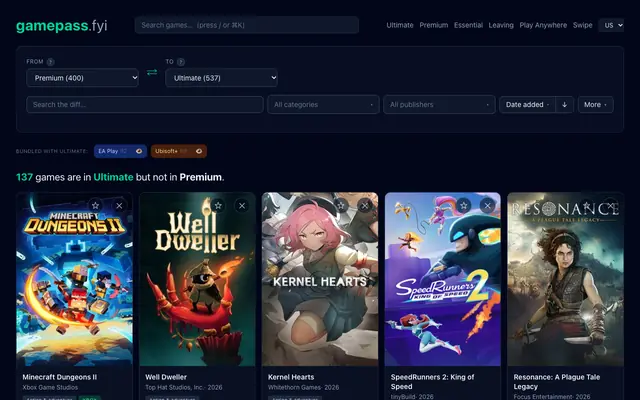The height and width of the screenshot is (400, 640).
Task: Dismiss the Resonance card with X
Action: point(610,205)
